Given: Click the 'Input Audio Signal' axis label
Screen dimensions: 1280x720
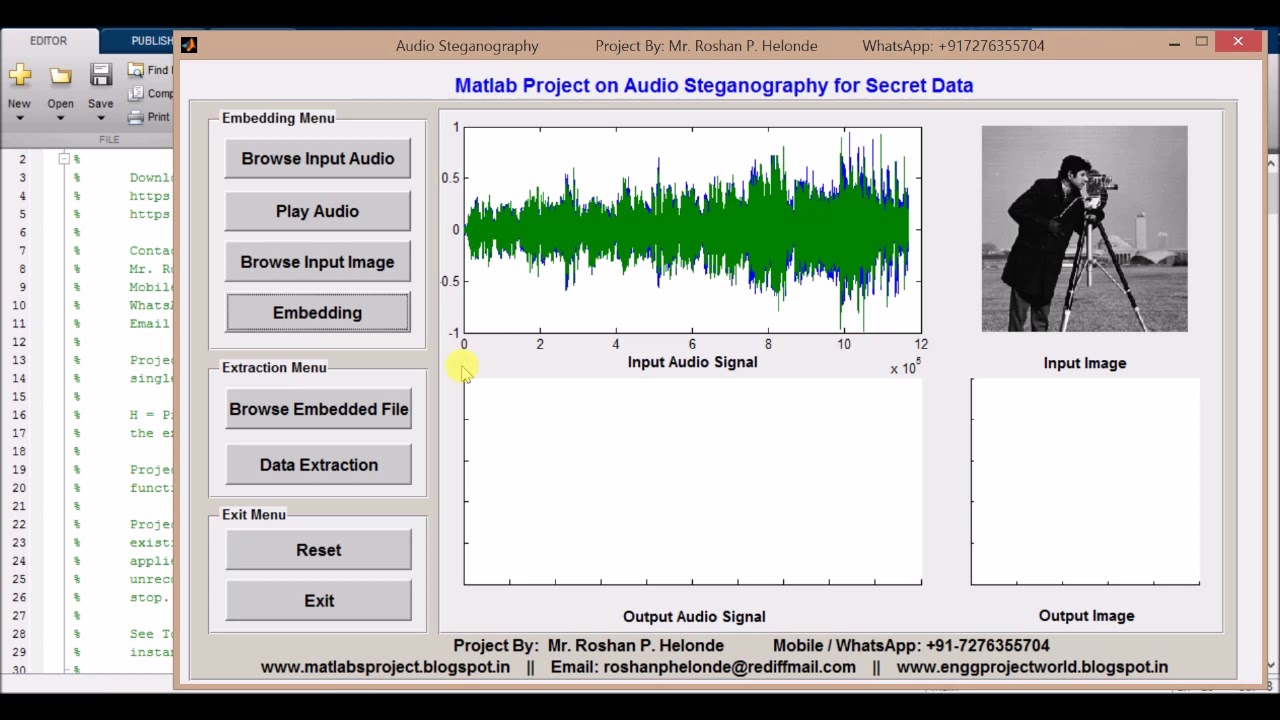Looking at the screenshot, I should [692, 362].
